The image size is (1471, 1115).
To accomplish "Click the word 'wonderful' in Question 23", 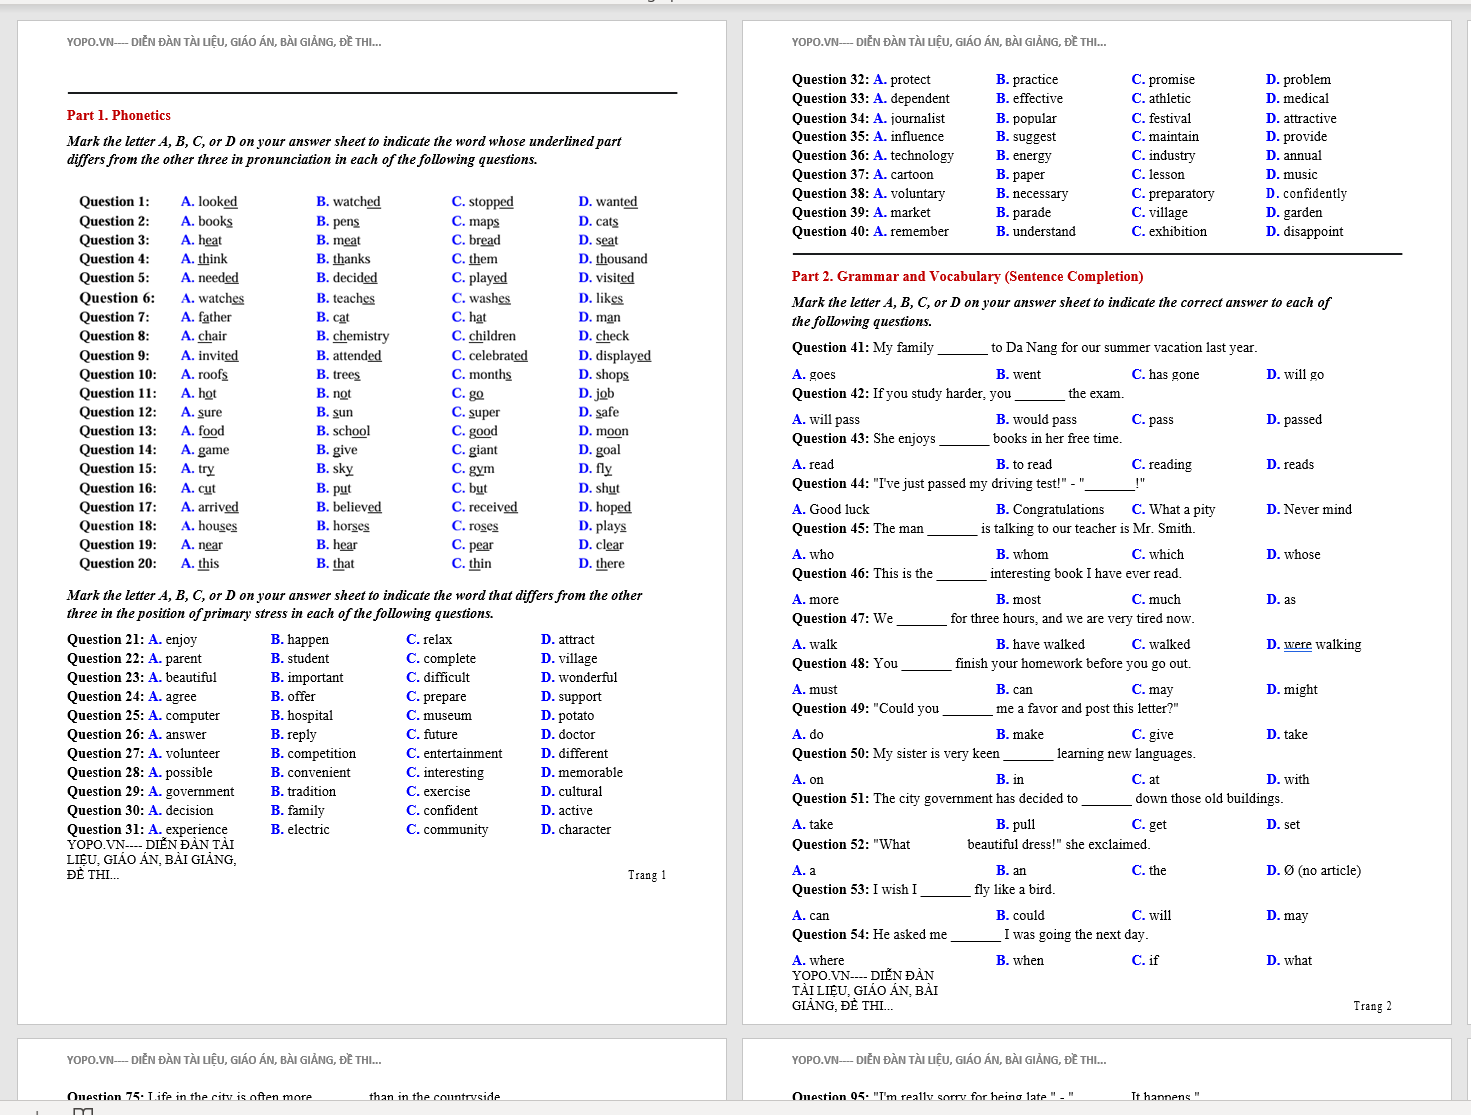I will pos(587,678).
